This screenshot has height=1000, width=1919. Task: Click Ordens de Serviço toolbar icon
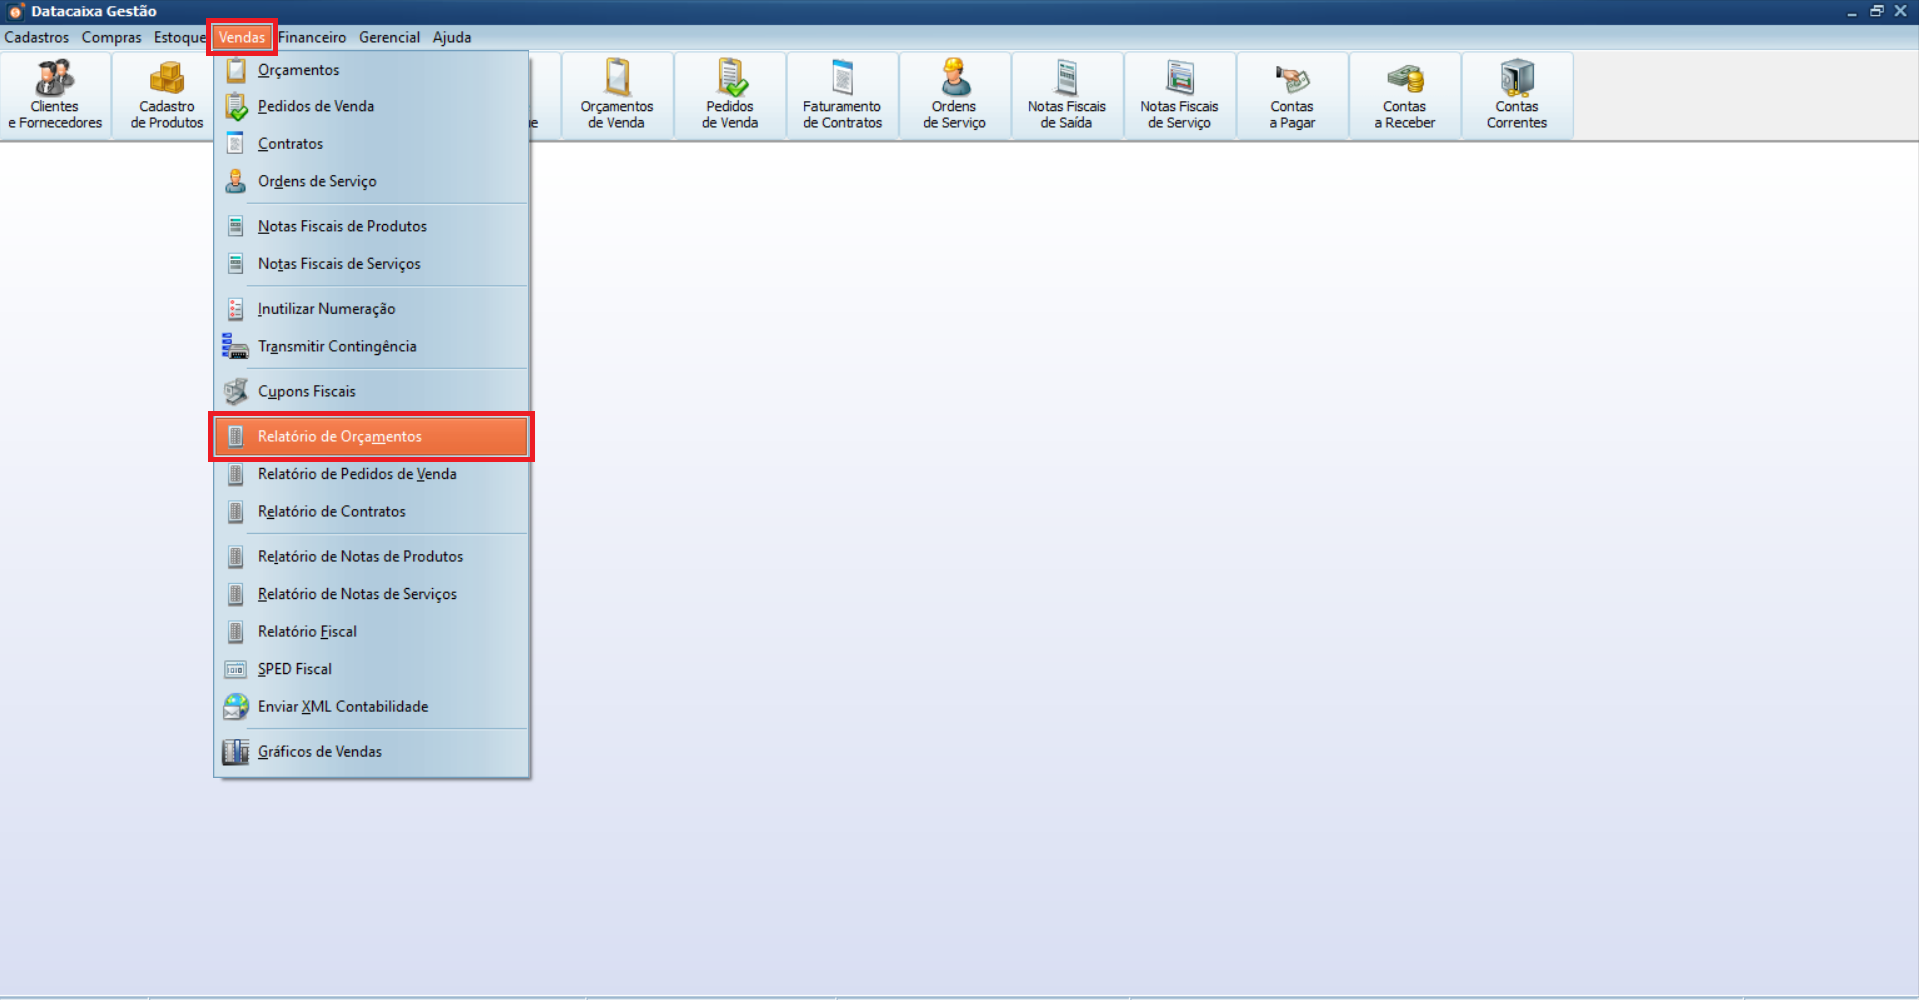coord(954,95)
